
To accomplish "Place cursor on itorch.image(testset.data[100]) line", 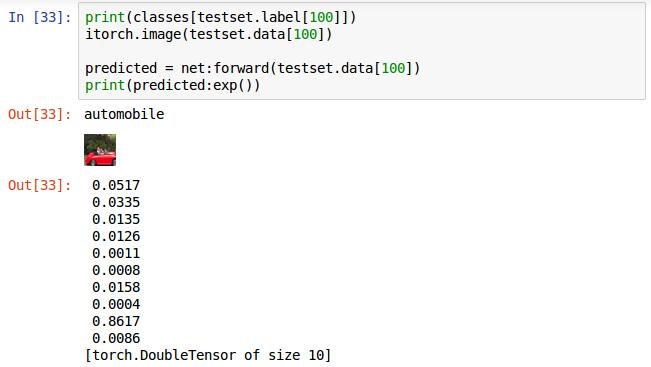I will 209,34.
